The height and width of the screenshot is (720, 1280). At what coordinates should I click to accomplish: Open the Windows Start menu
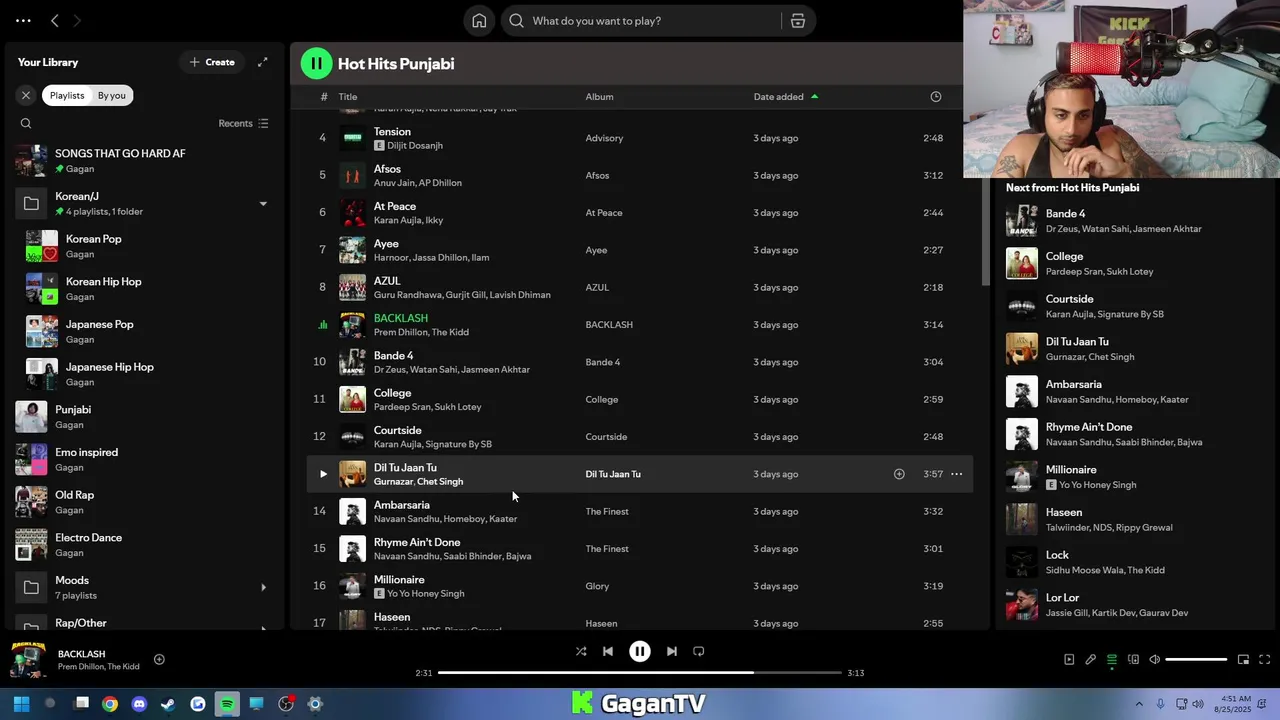click(x=21, y=704)
